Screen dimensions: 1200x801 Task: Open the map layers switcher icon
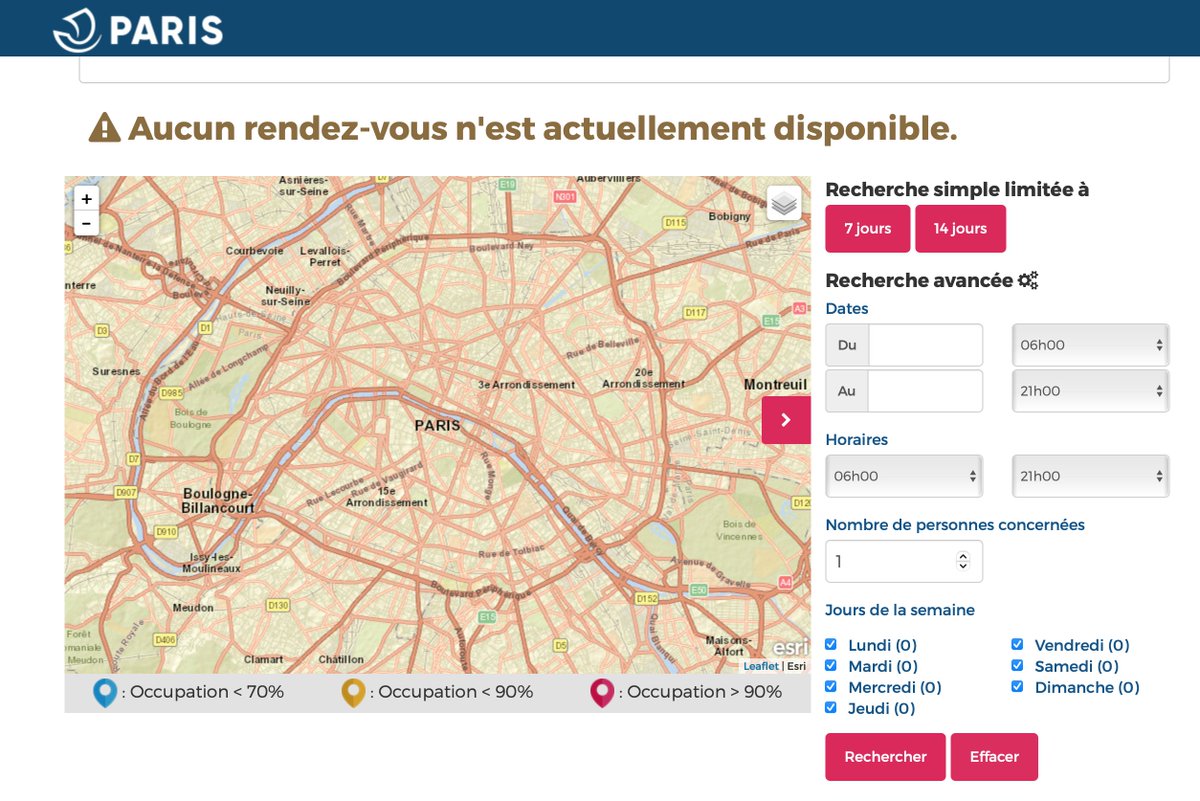pyautogui.click(x=784, y=201)
